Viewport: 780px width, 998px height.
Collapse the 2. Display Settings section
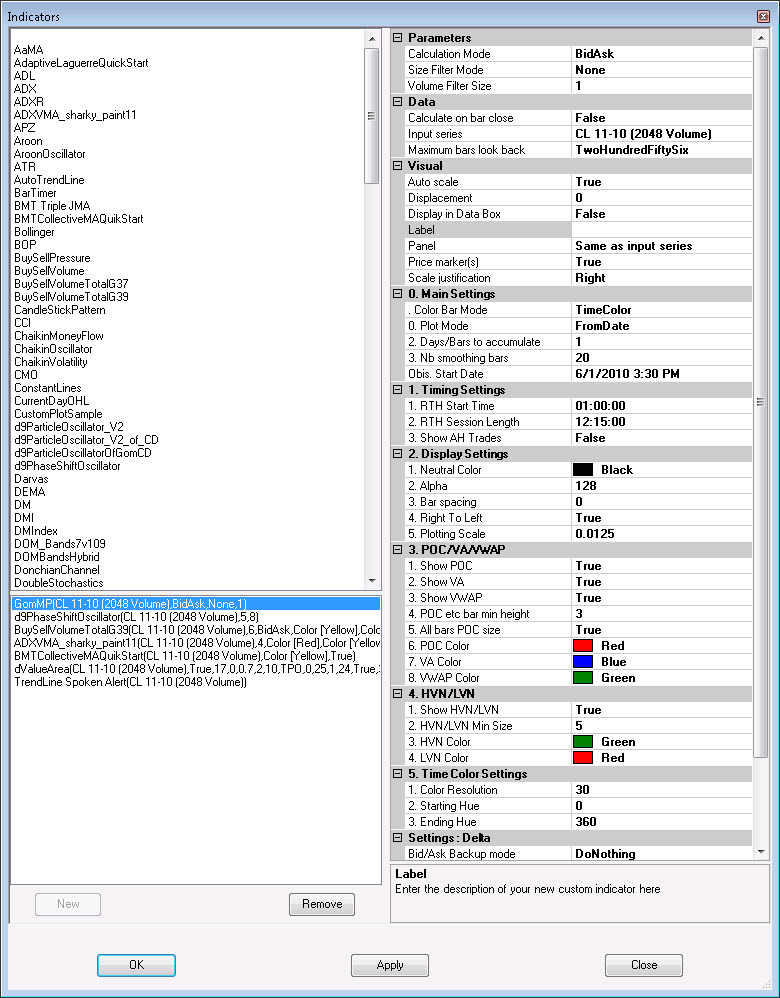click(397, 454)
